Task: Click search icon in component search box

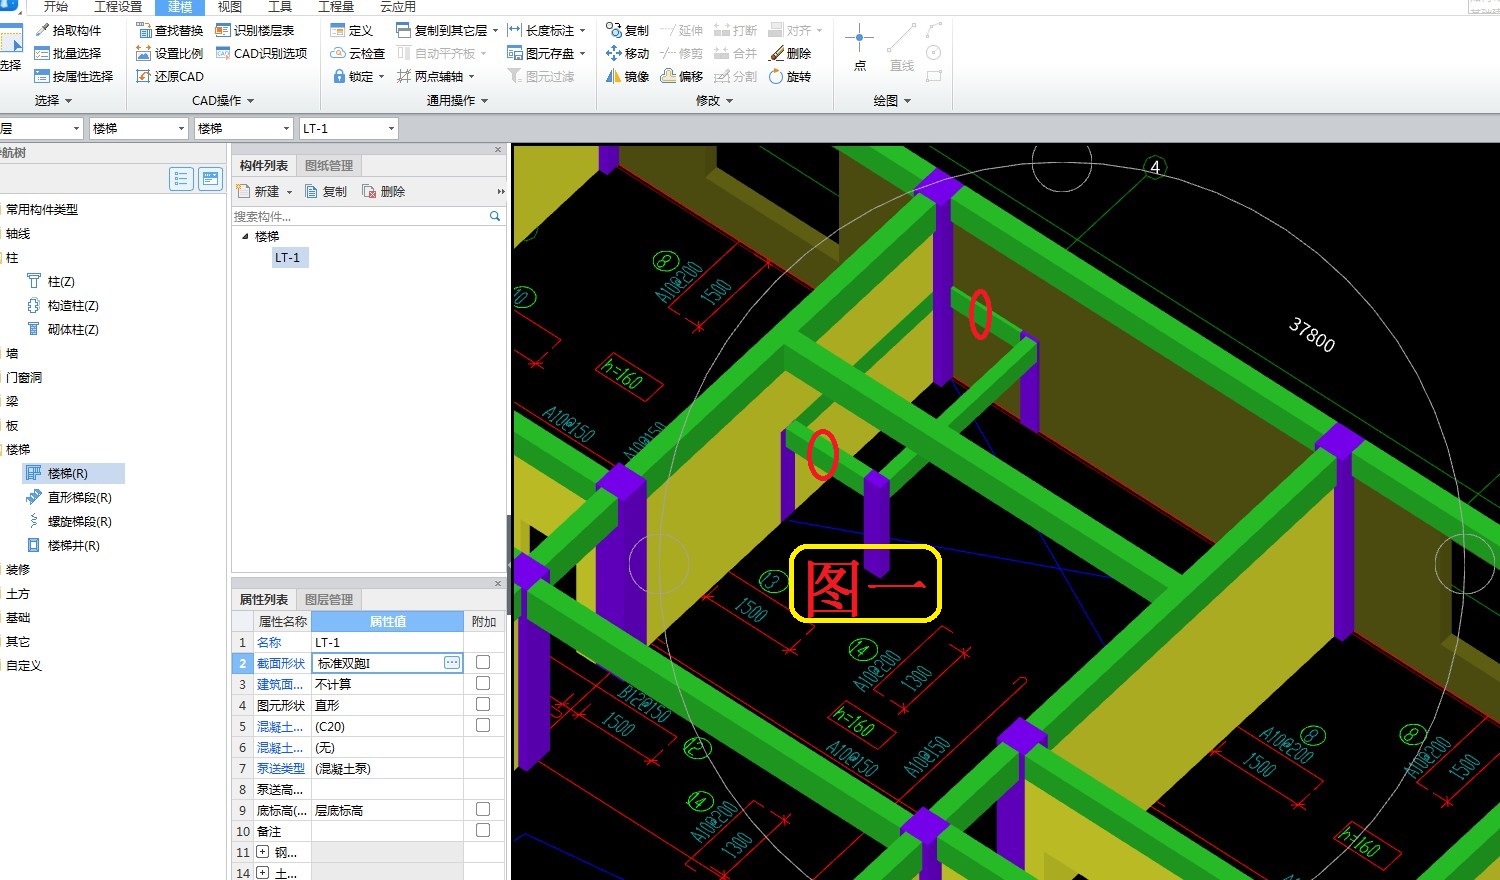Action: pyautogui.click(x=494, y=216)
